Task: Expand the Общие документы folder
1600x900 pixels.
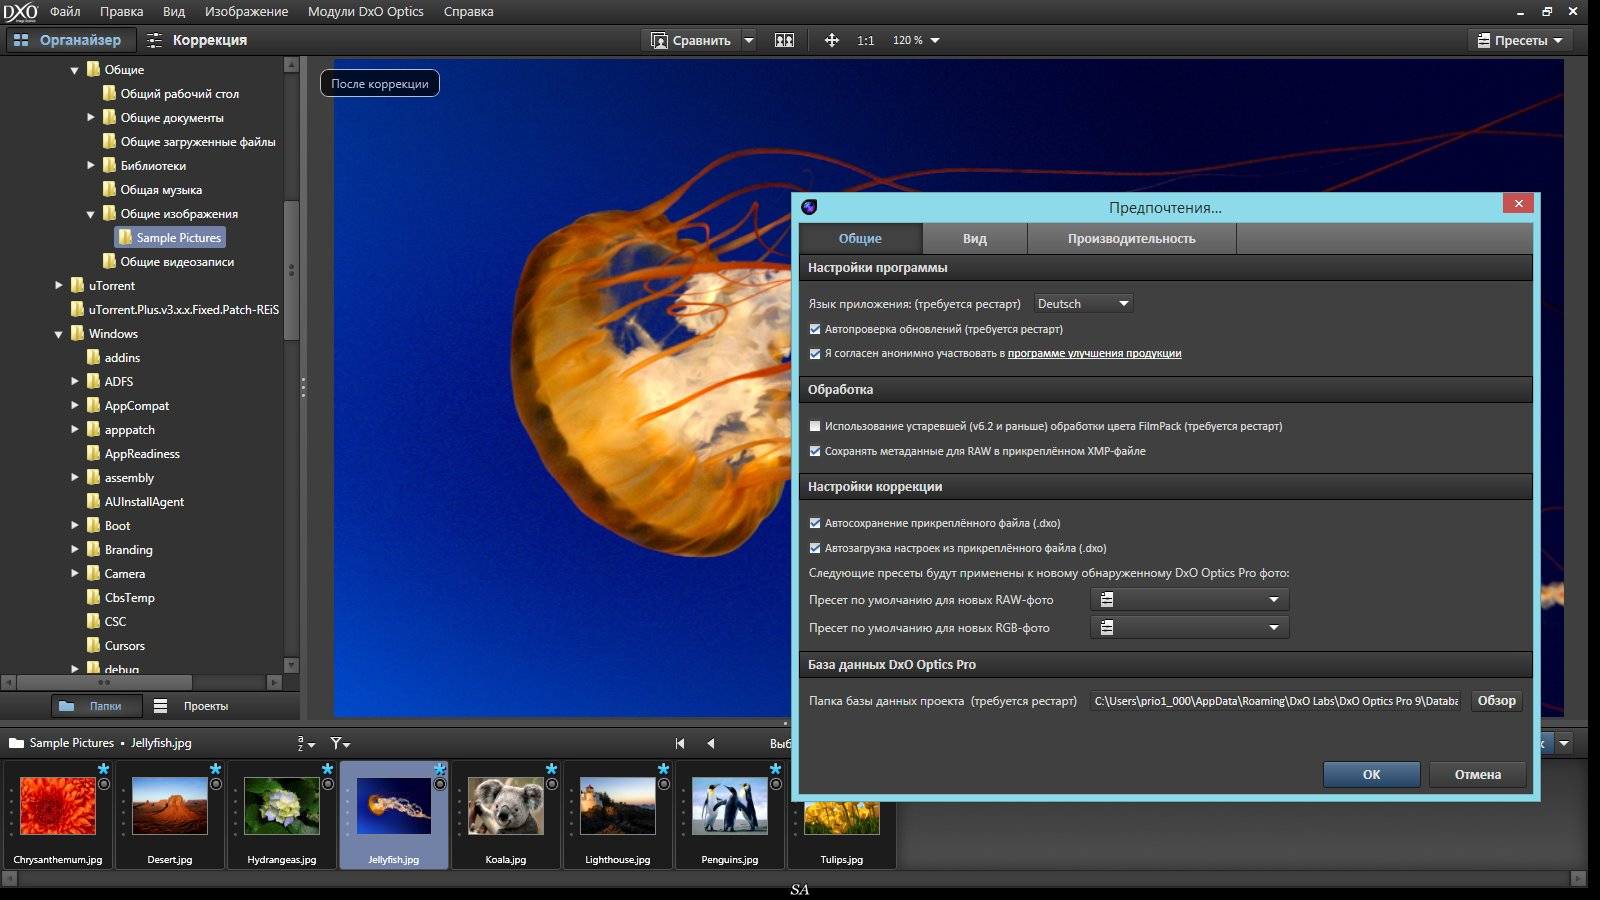Action: pyautogui.click(x=90, y=117)
